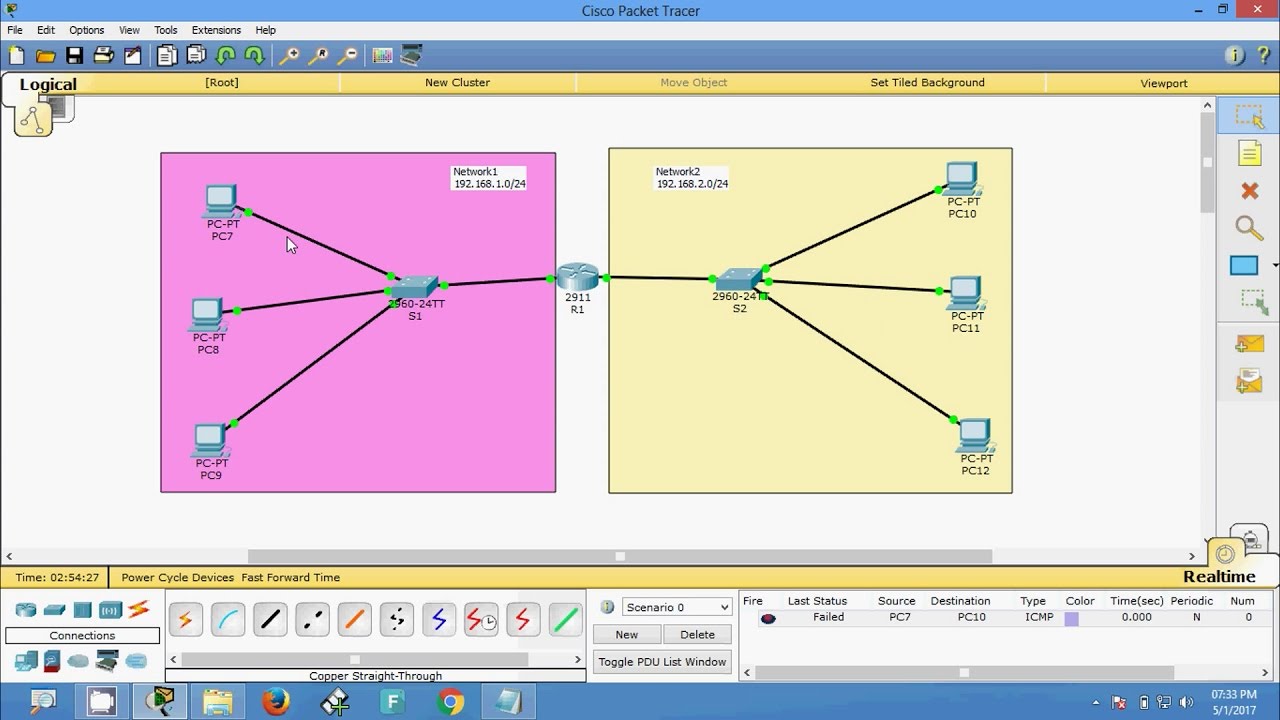Add a Complex PDU envelope

[x=1249, y=381]
